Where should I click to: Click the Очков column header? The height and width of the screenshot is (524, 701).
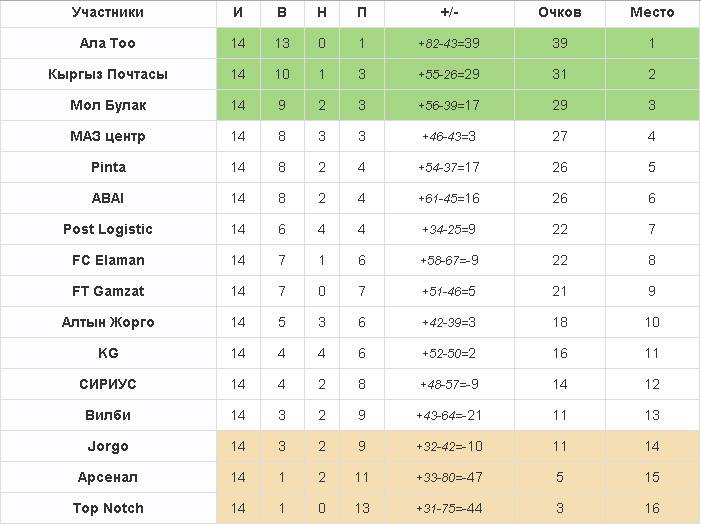pyautogui.click(x=559, y=12)
